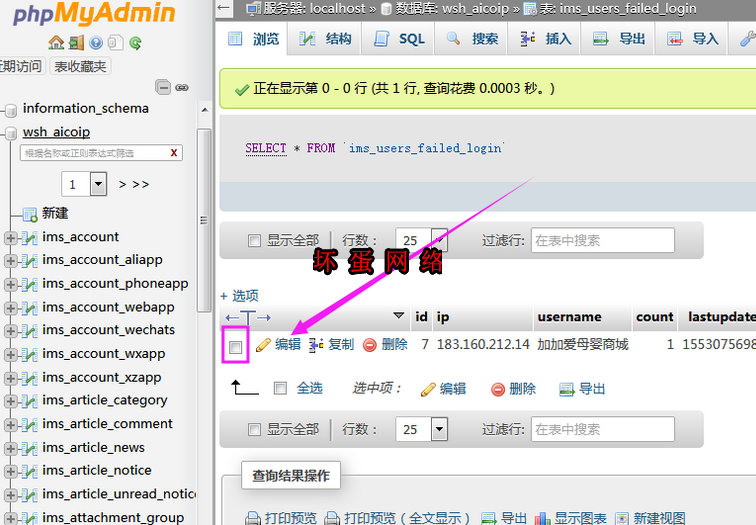Viewport: 756px width, 525px height.
Task: Click navigation panel scrollbar up arrow
Action: [x=204, y=110]
